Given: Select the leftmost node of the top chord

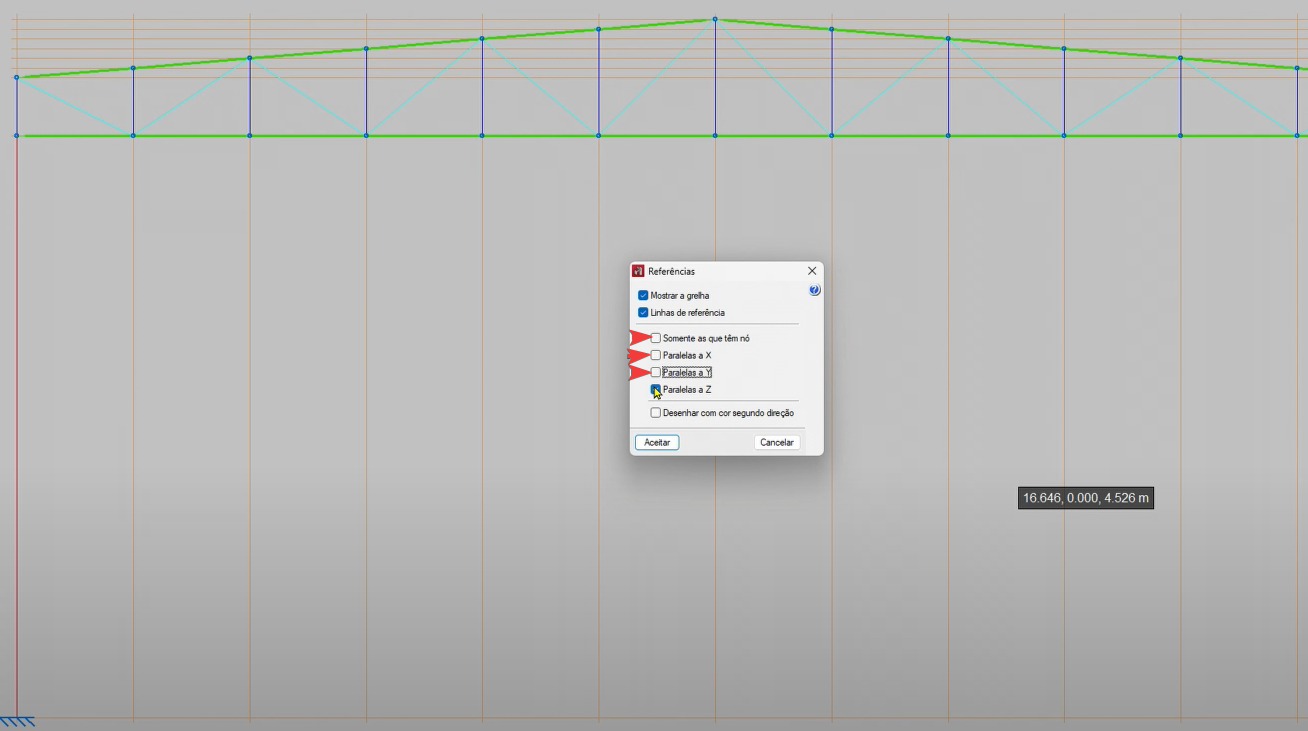Looking at the screenshot, I should pos(17,77).
